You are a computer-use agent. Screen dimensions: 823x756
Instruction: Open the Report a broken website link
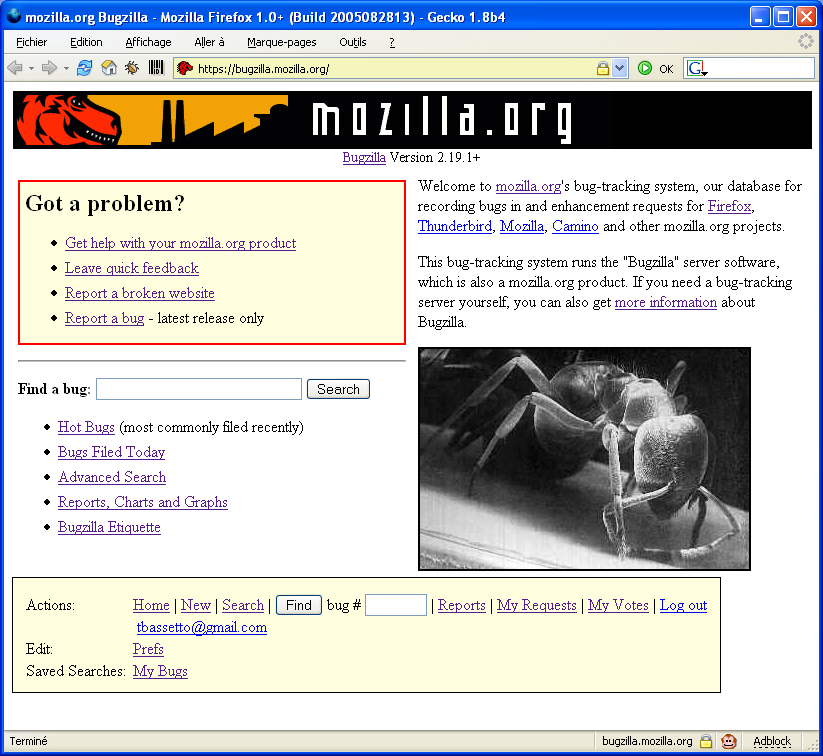140,293
